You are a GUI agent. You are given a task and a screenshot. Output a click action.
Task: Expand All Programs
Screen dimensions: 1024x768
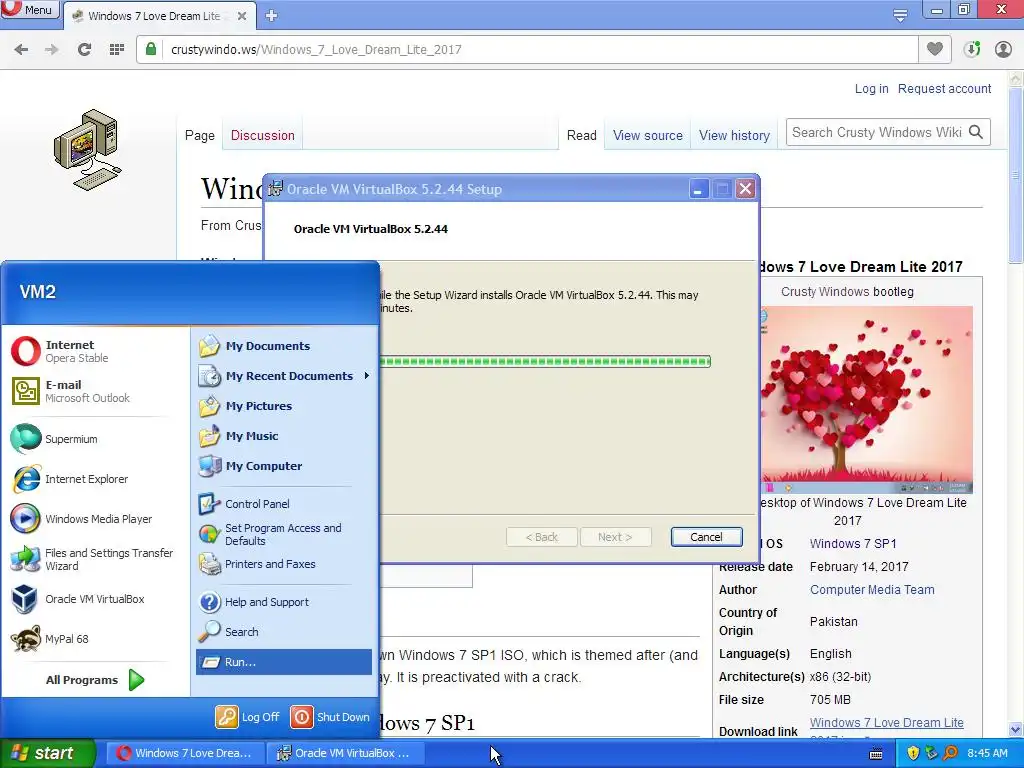pos(95,680)
